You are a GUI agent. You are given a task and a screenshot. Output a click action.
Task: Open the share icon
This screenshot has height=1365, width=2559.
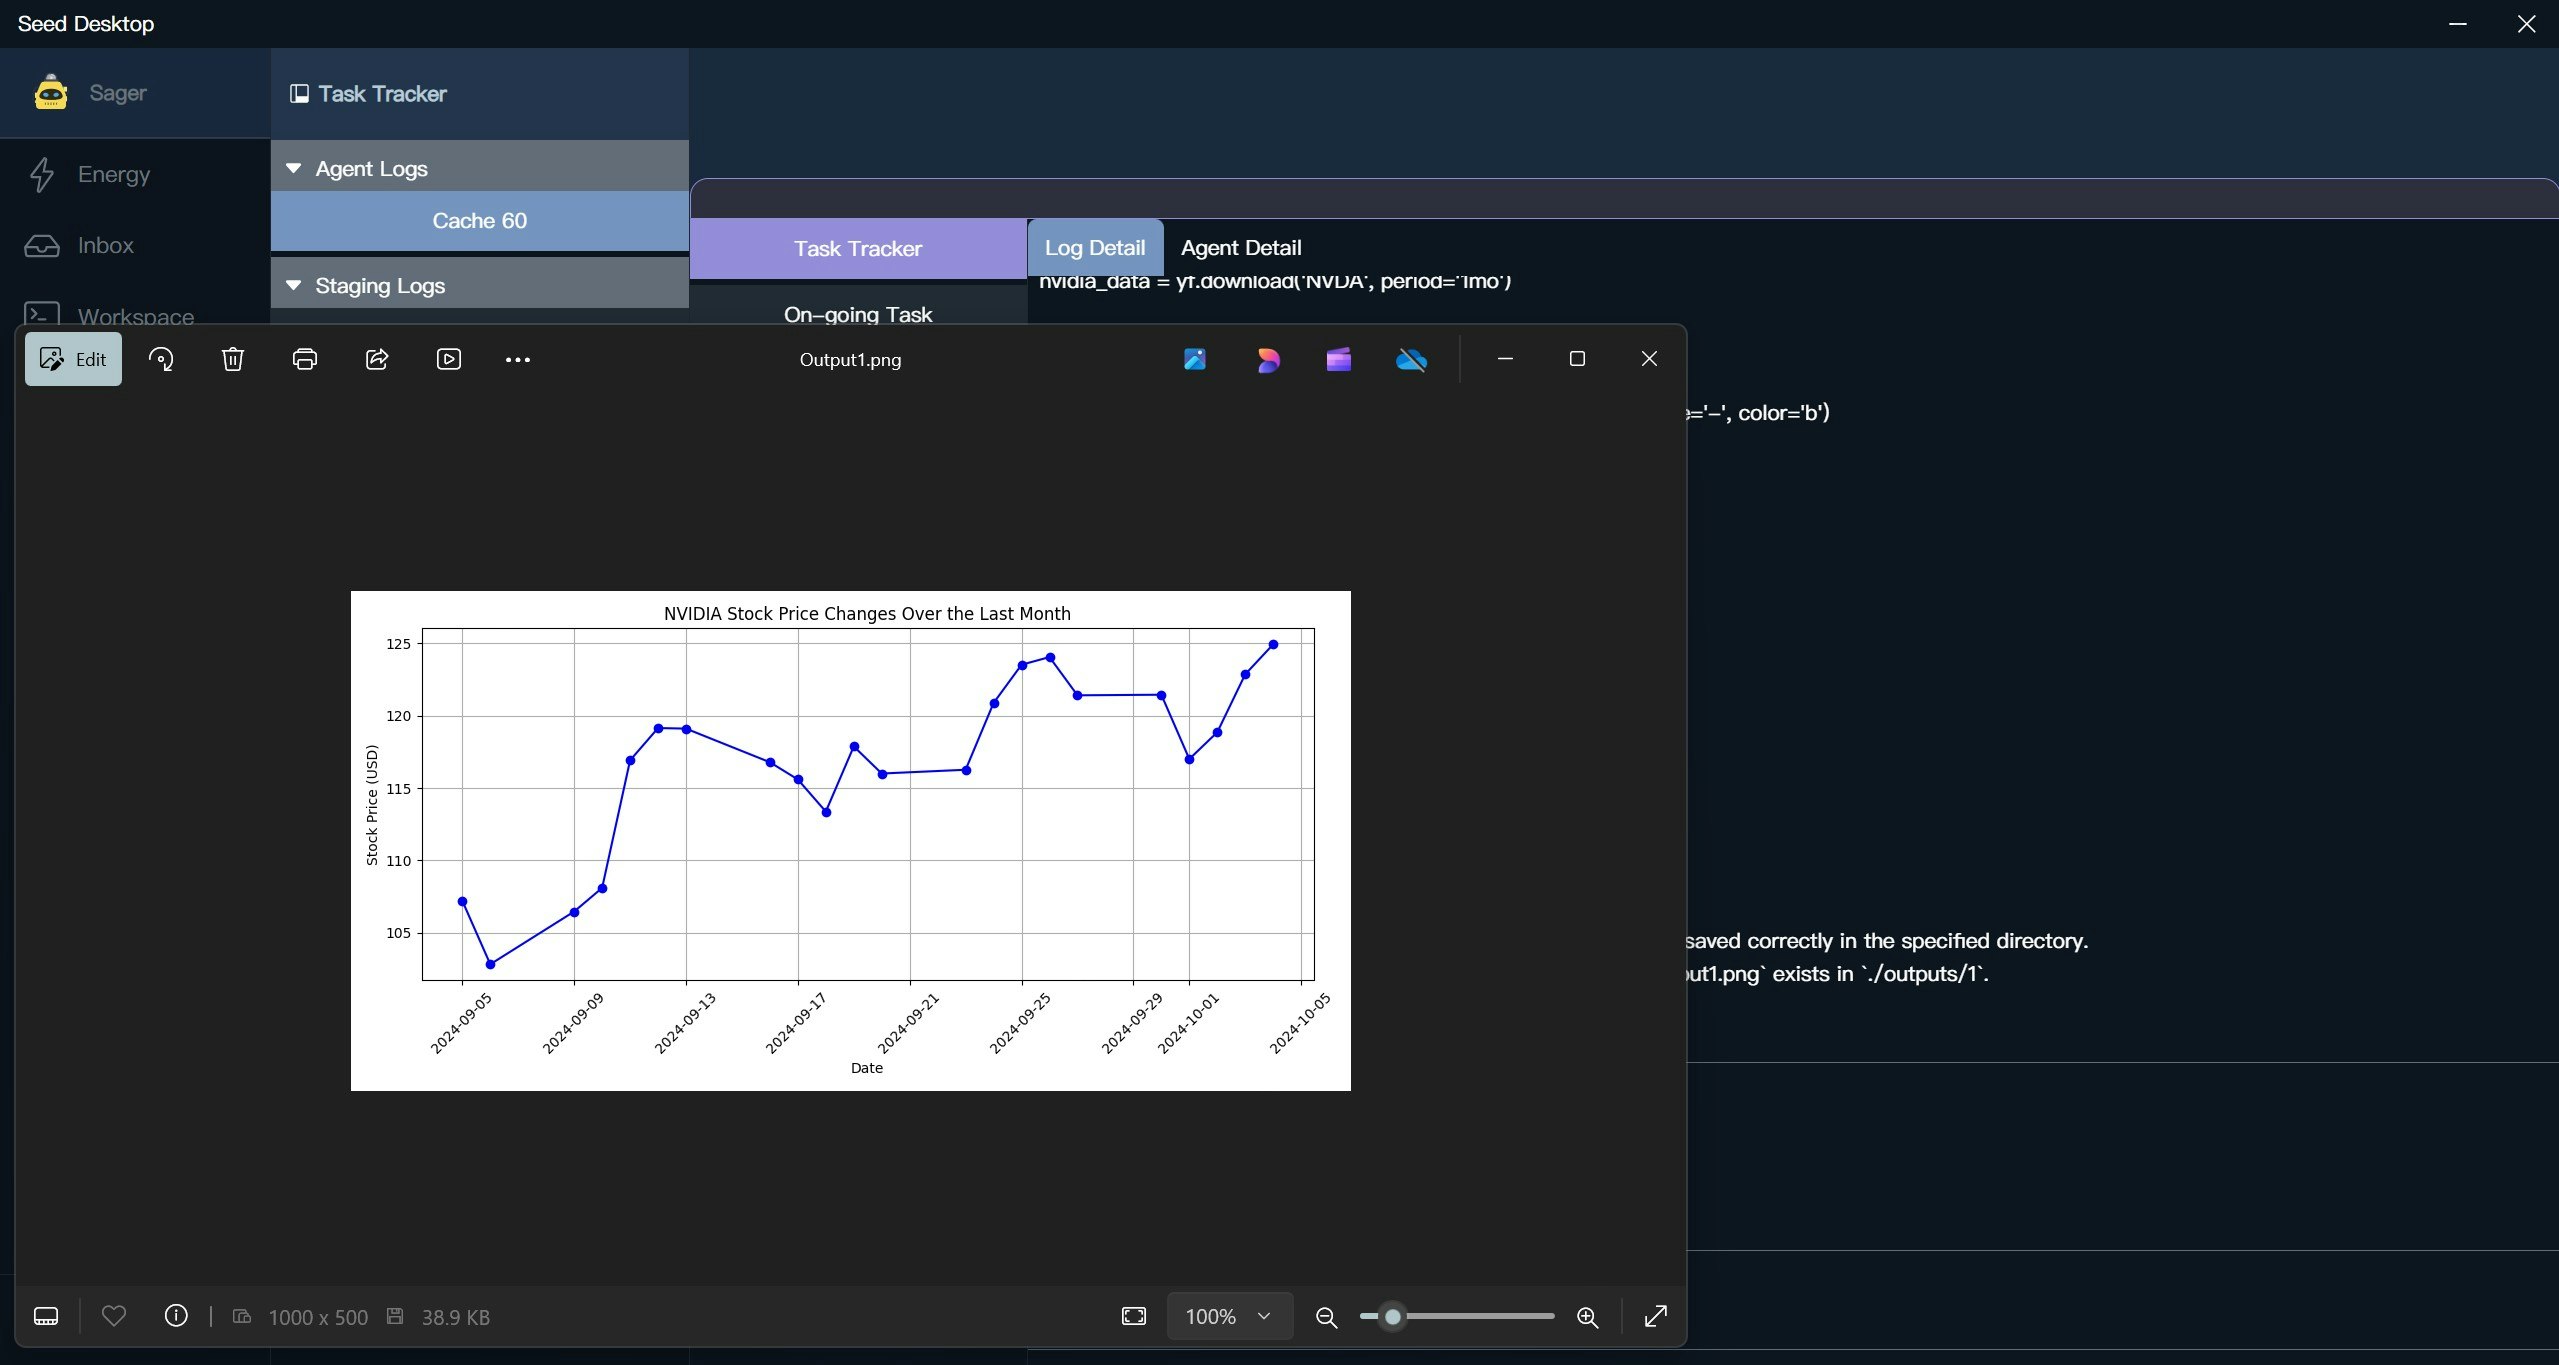click(377, 359)
